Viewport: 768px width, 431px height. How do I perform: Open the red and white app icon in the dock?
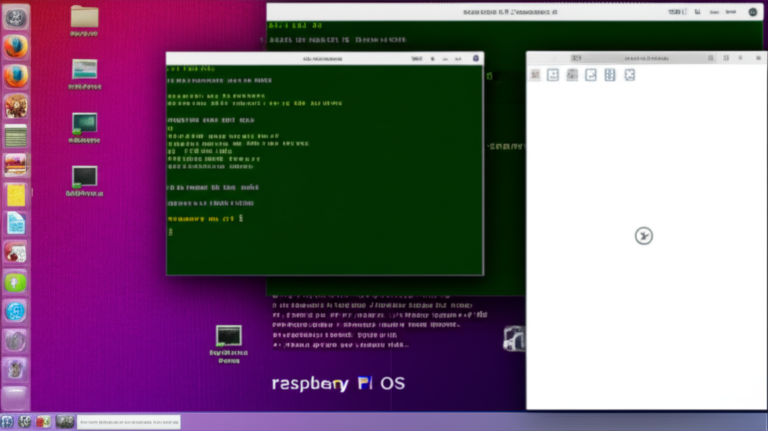(x=16, y=253)
